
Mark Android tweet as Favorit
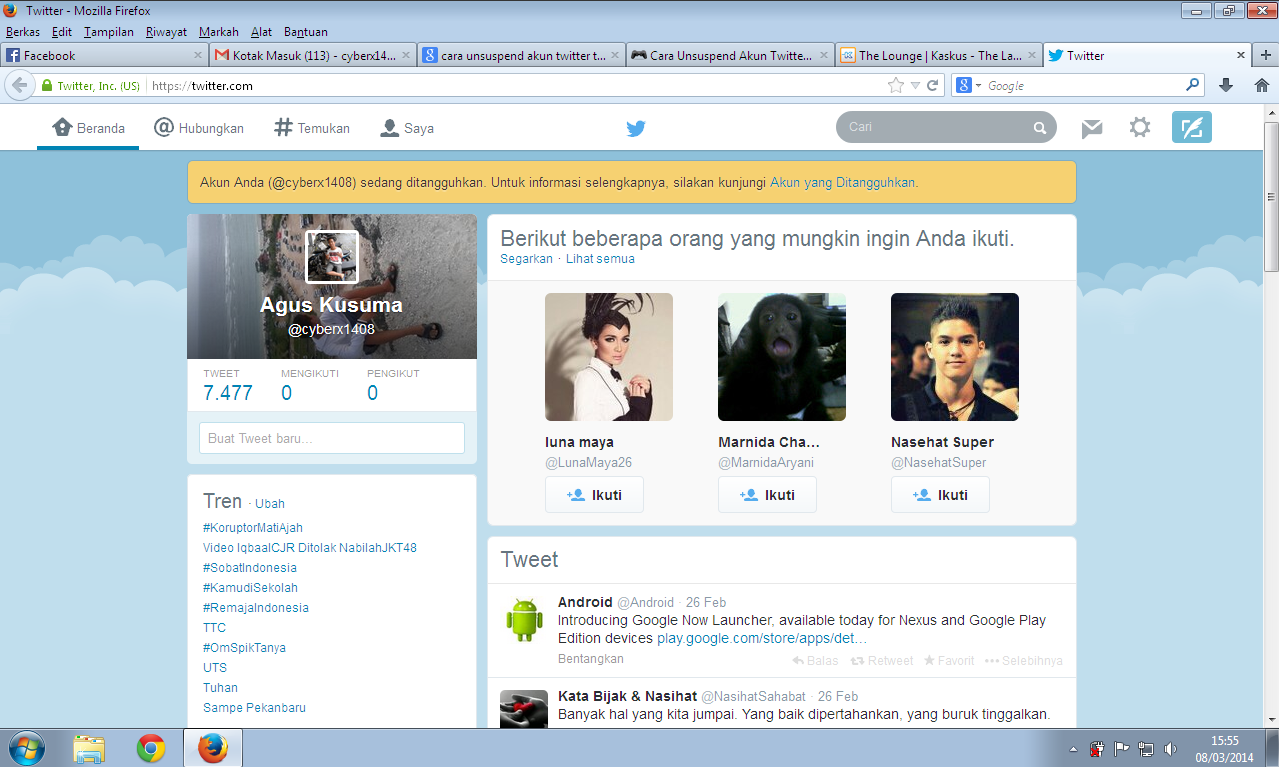pos(949,661)
